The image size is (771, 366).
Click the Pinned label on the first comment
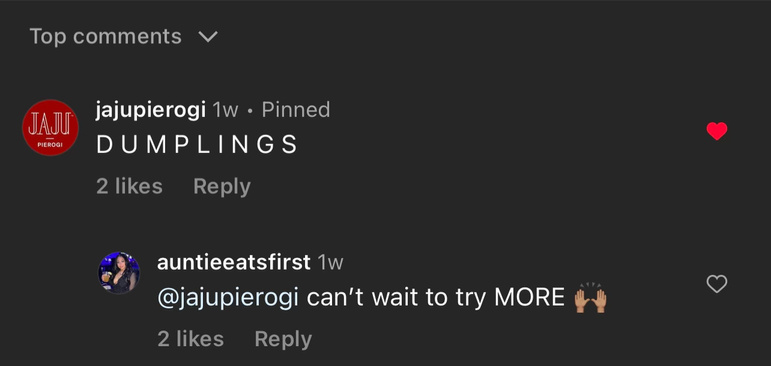pos(296,110)
